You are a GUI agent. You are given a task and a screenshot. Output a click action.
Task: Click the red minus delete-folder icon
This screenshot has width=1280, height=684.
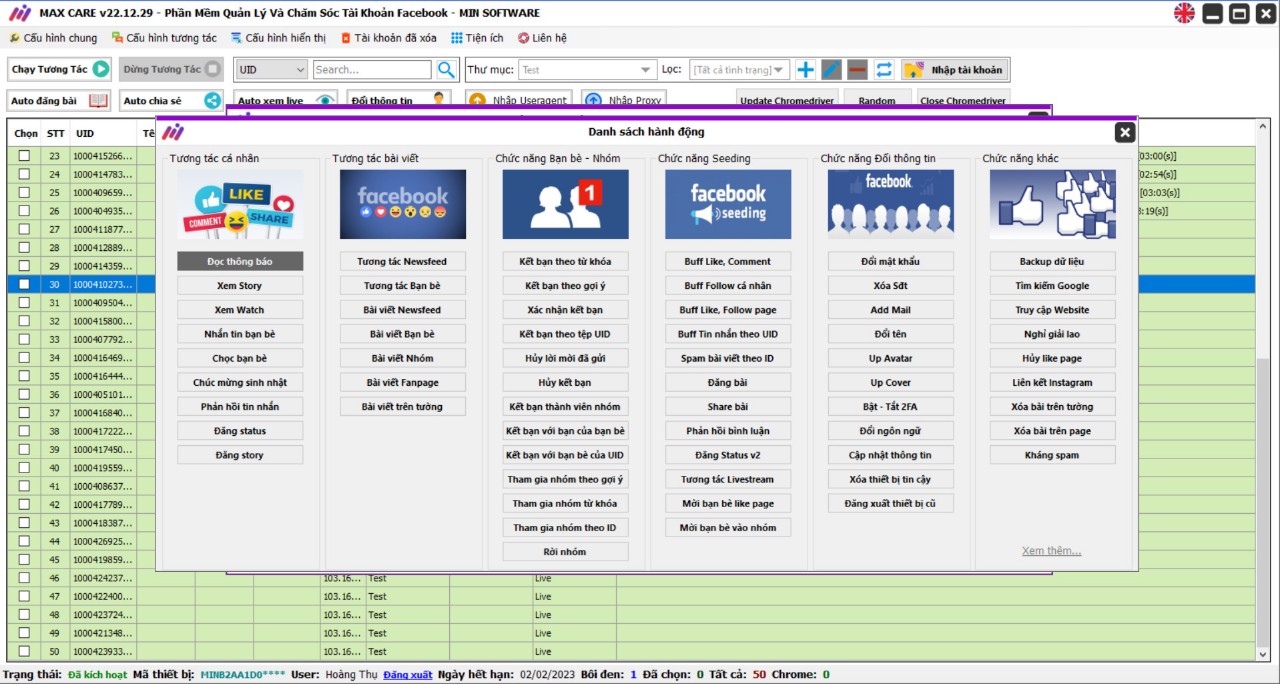pos(857,70)
